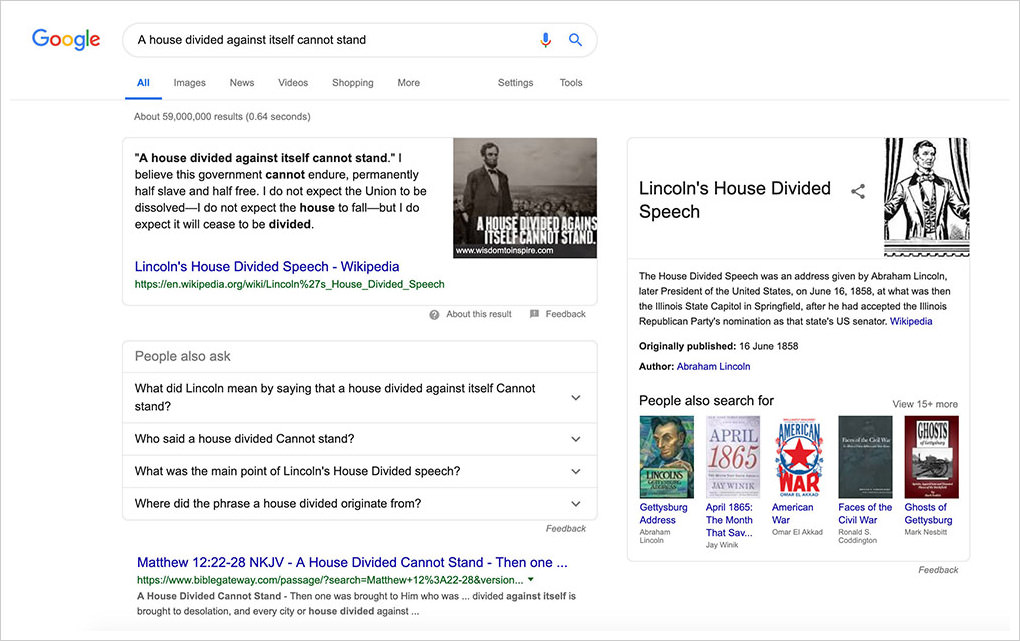Click the magnifying glass search icon
This screenshot has width=1020, height=641.
575,40
